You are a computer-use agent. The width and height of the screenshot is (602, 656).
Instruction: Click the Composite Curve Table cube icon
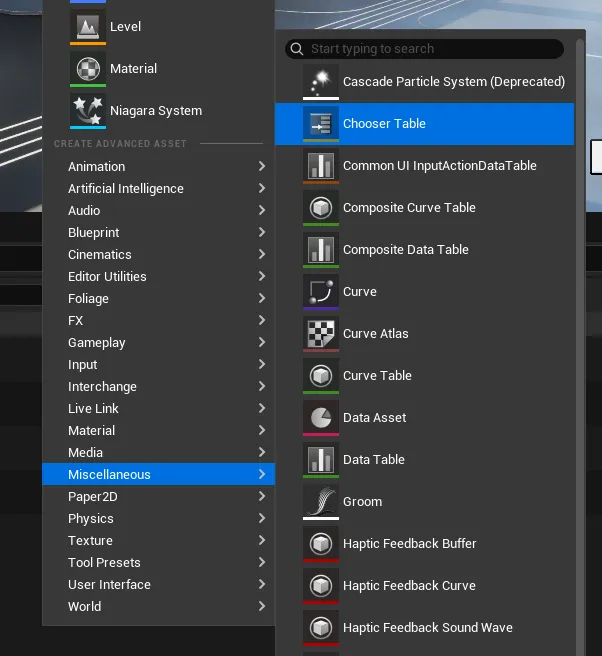321,208
